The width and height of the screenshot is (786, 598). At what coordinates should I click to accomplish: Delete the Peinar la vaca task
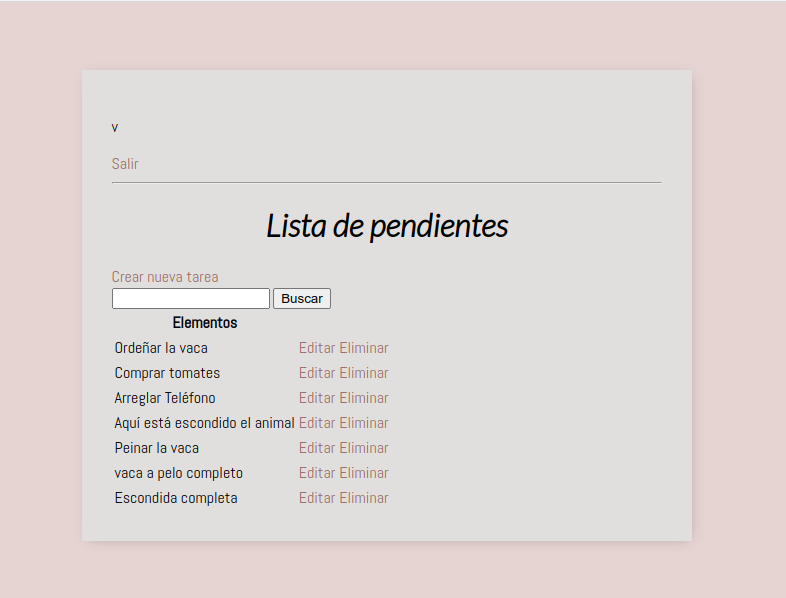click(364, 448)
